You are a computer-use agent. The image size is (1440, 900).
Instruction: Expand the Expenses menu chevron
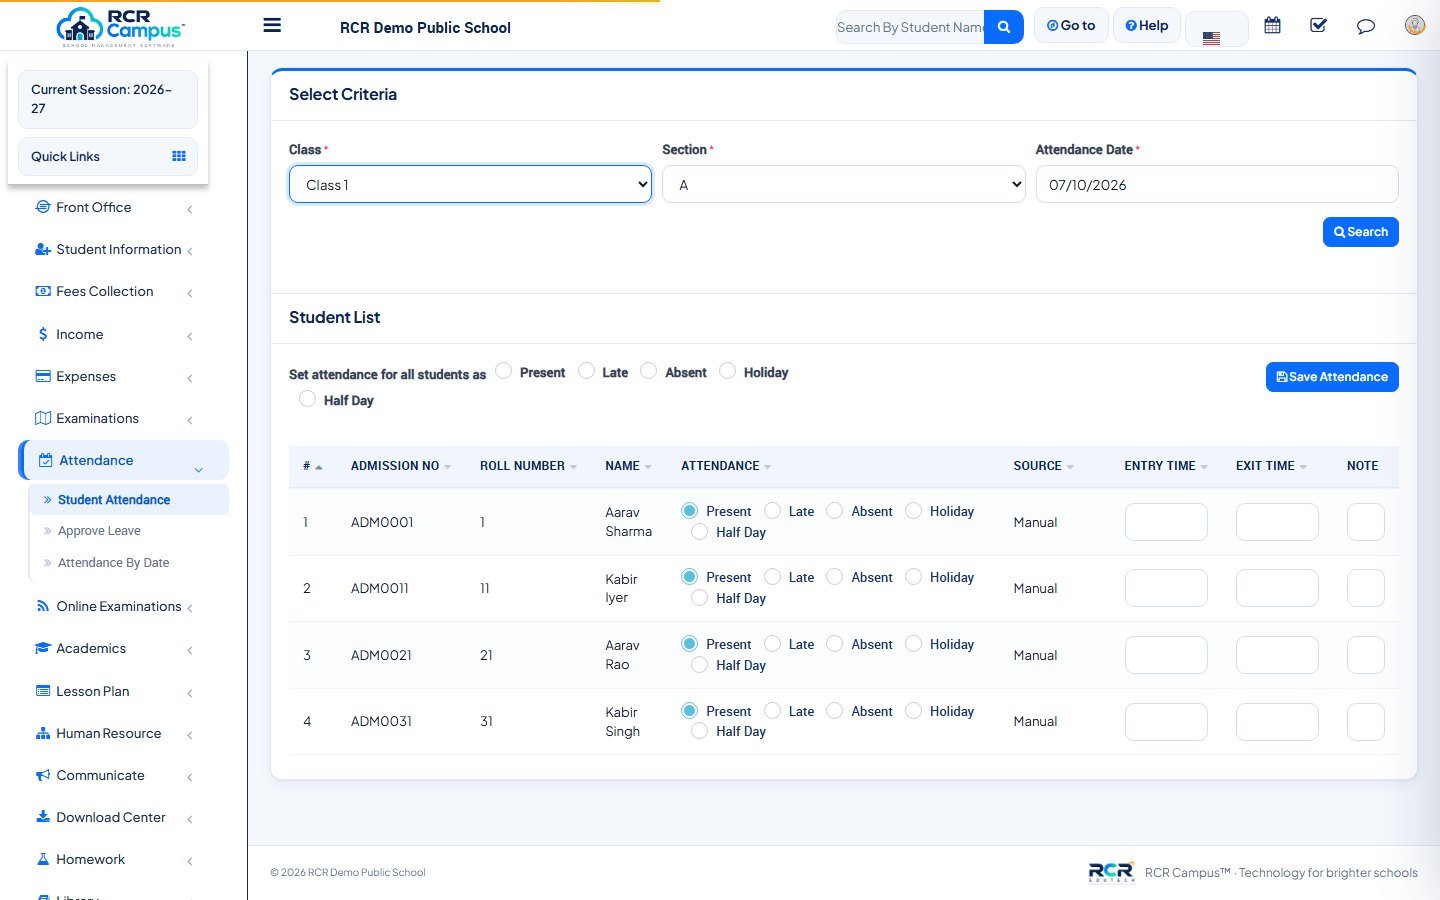190,378
